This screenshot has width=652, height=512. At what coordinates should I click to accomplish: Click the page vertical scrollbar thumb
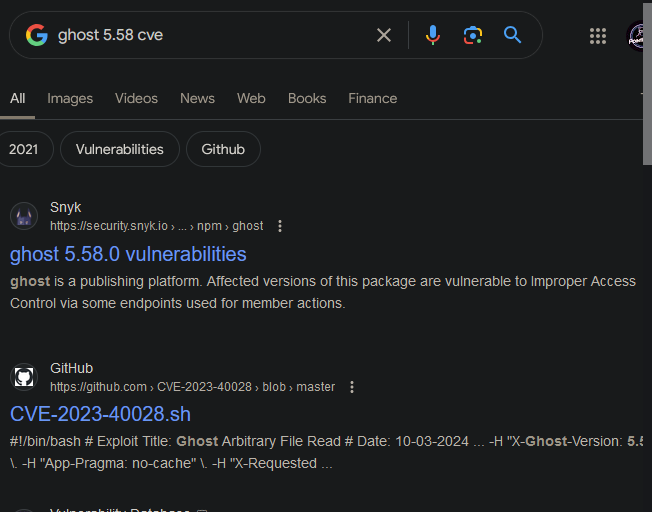tap(647, 83)
